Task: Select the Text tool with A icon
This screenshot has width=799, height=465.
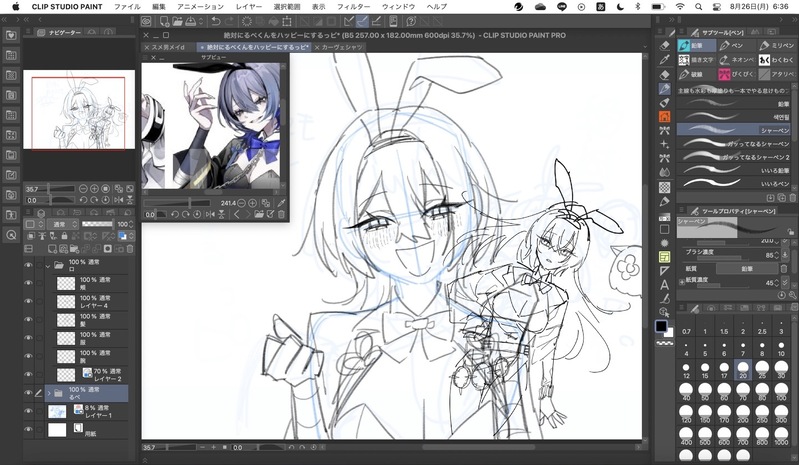Action: click(664, 285)
